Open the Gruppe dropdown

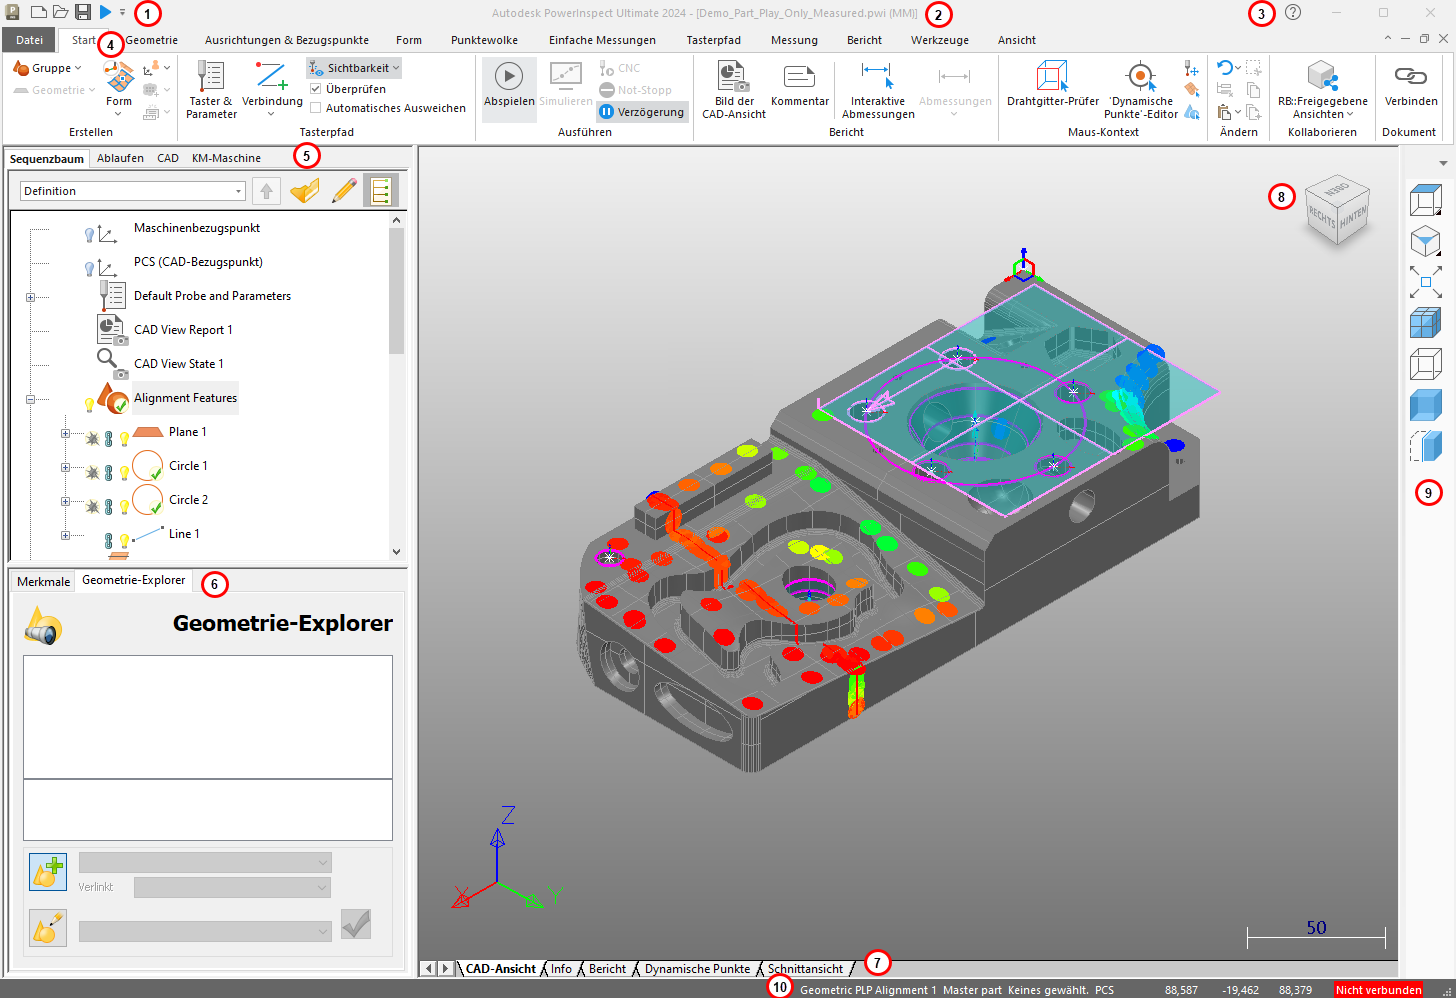48,68
